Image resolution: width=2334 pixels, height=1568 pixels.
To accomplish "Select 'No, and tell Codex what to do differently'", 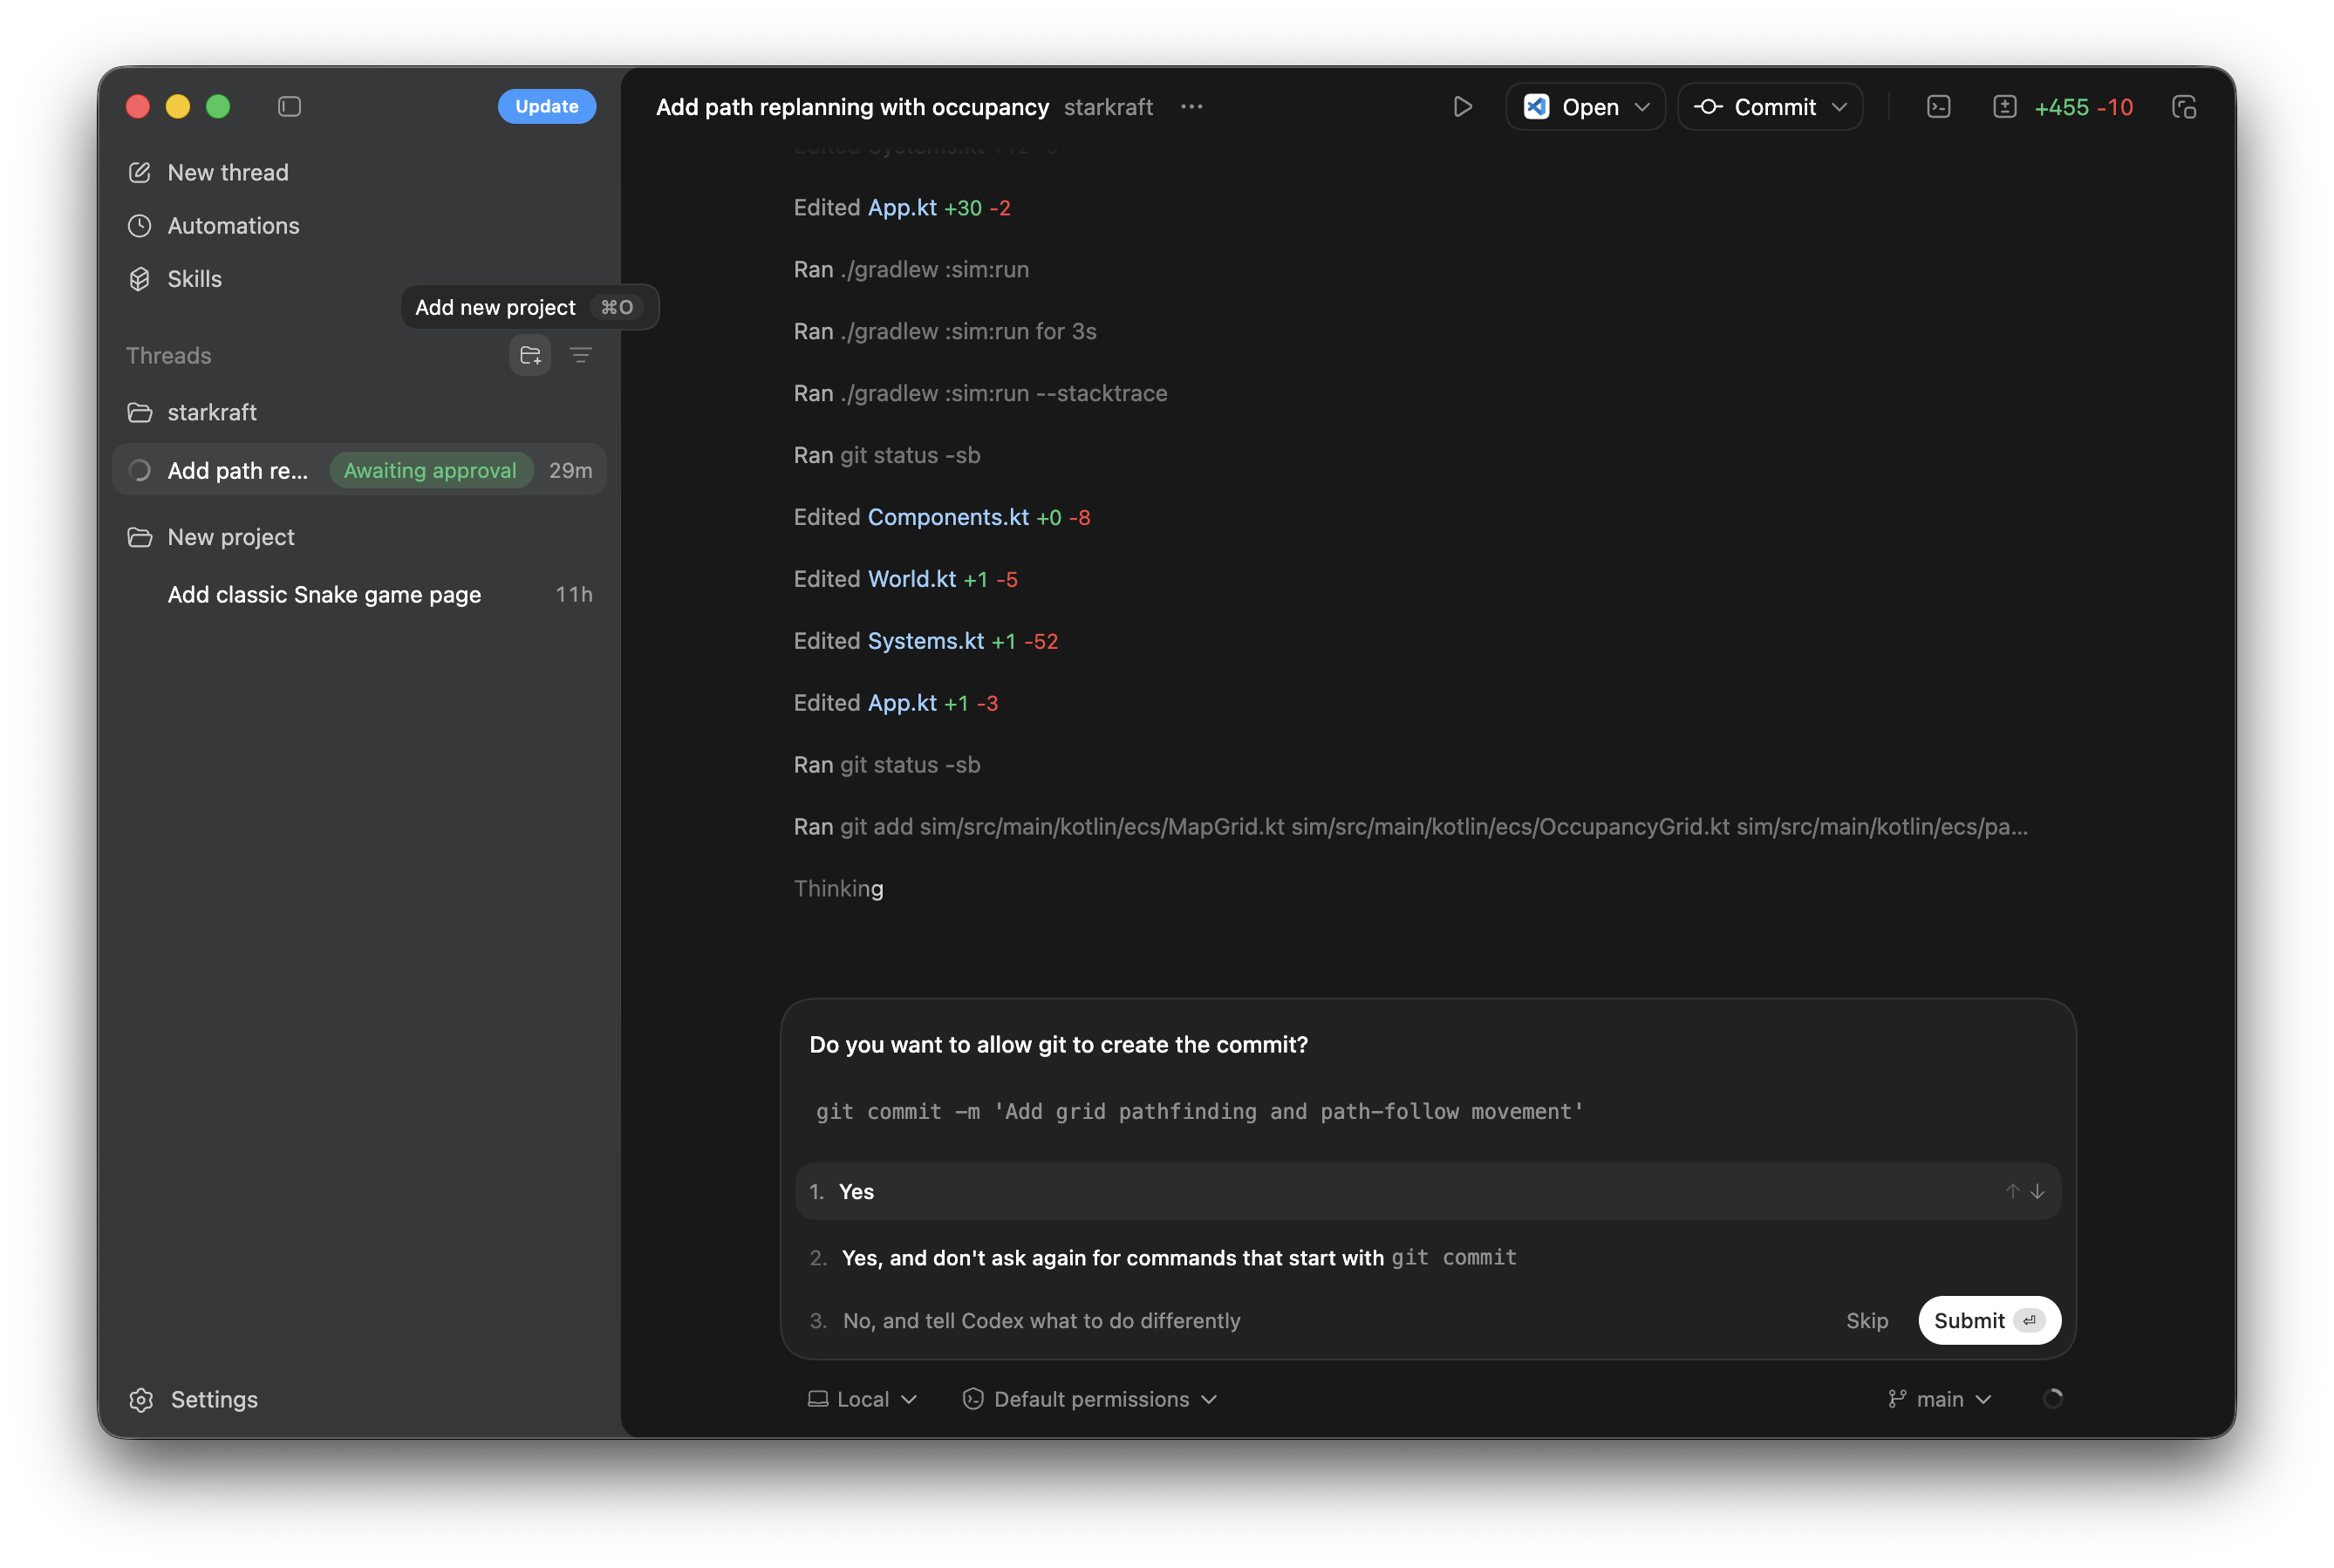I will pyautogui.click(x=1041, y=1320).
